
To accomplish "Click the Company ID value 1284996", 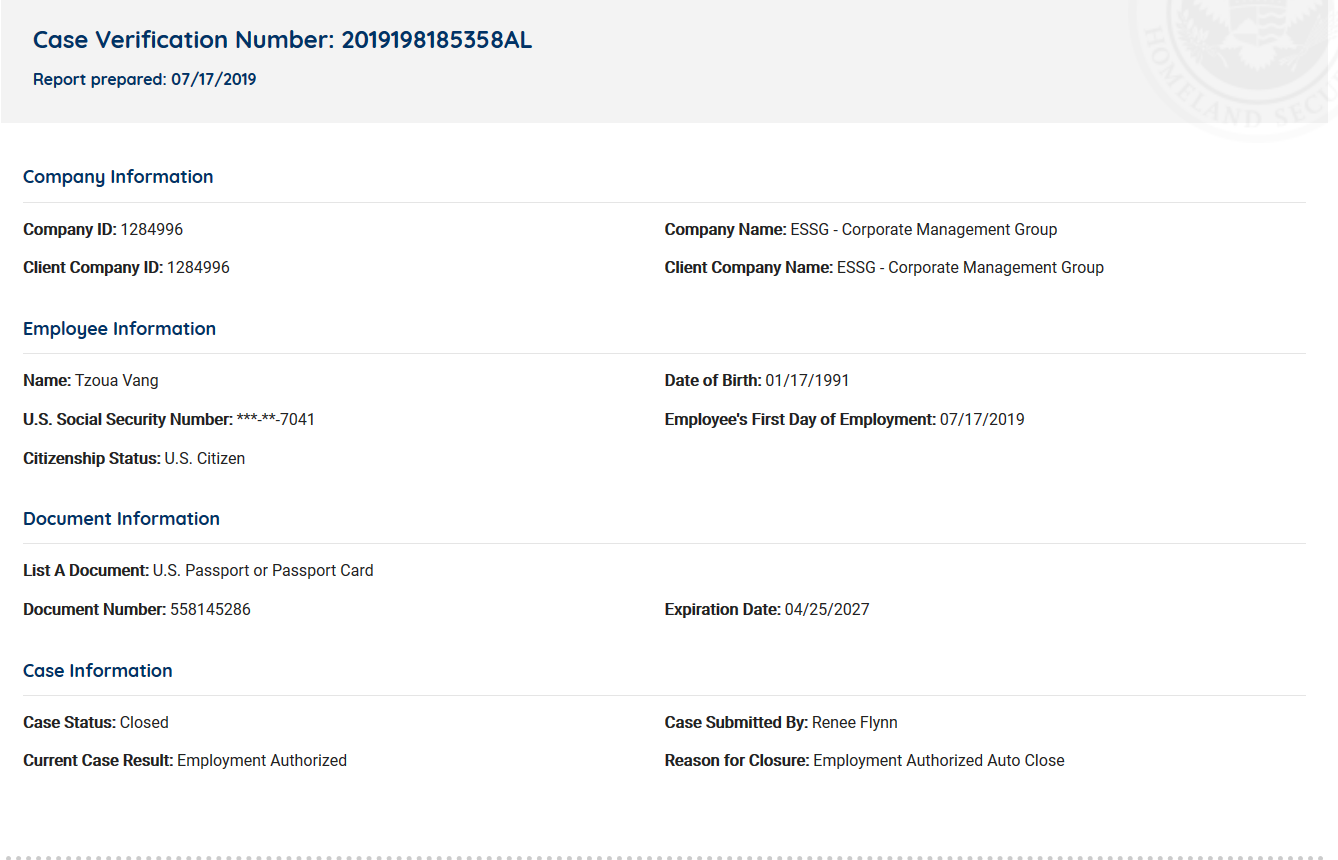I will tap(152, 230).
